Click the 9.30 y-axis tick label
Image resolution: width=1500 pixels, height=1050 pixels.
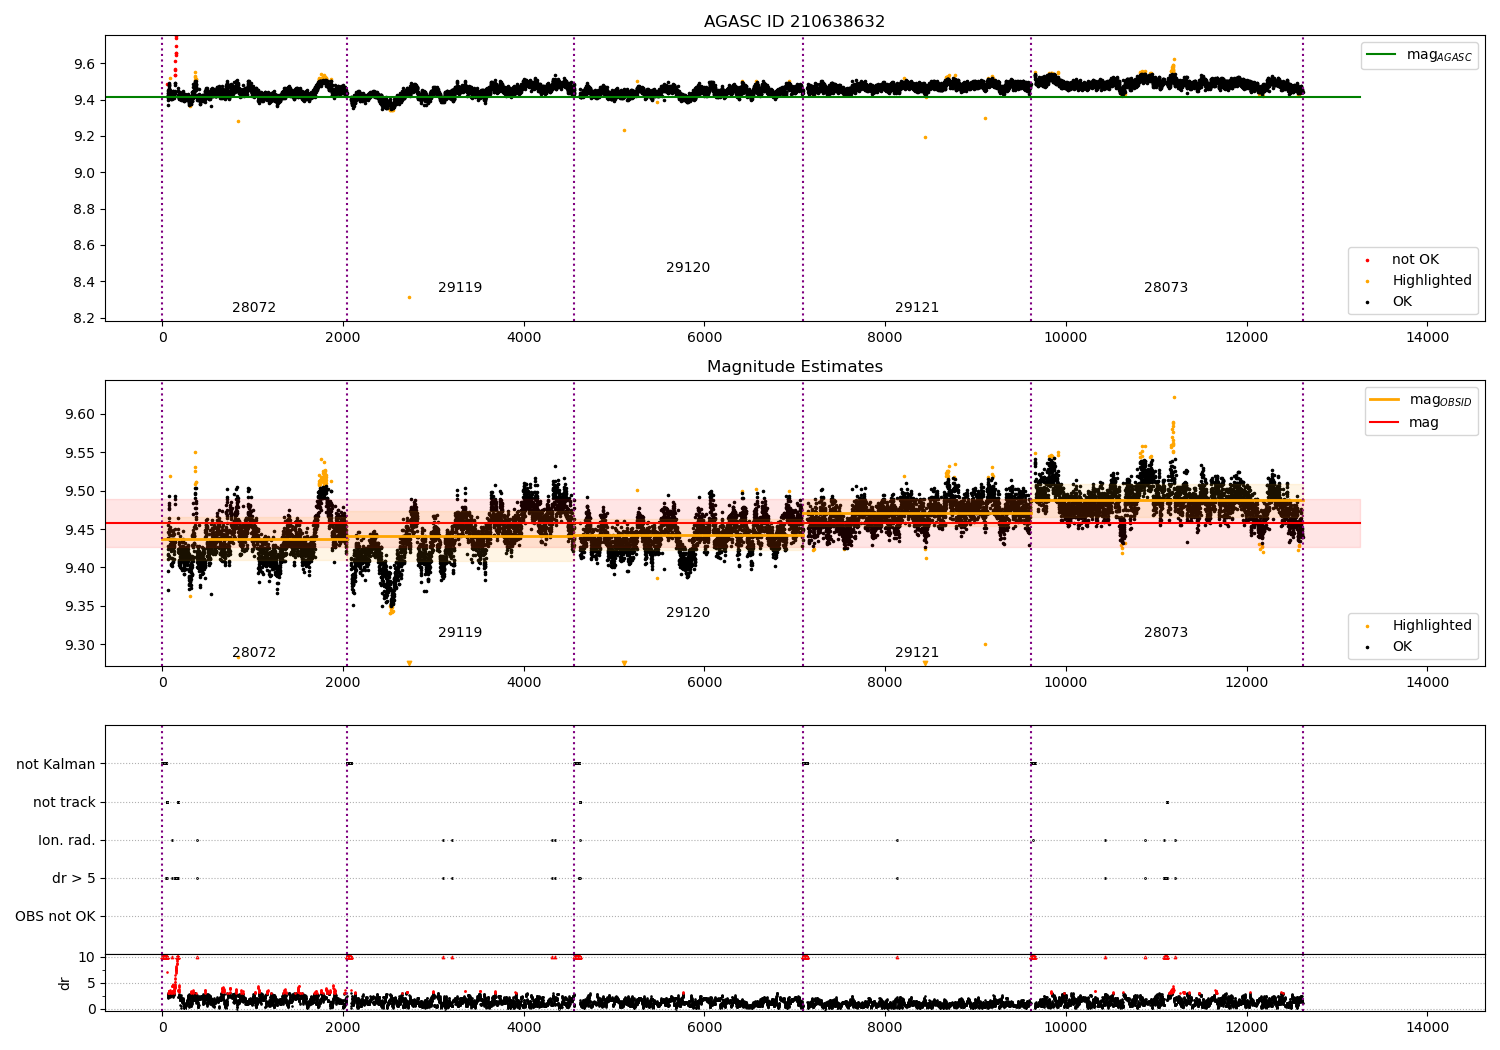click(x=80, y=645)
